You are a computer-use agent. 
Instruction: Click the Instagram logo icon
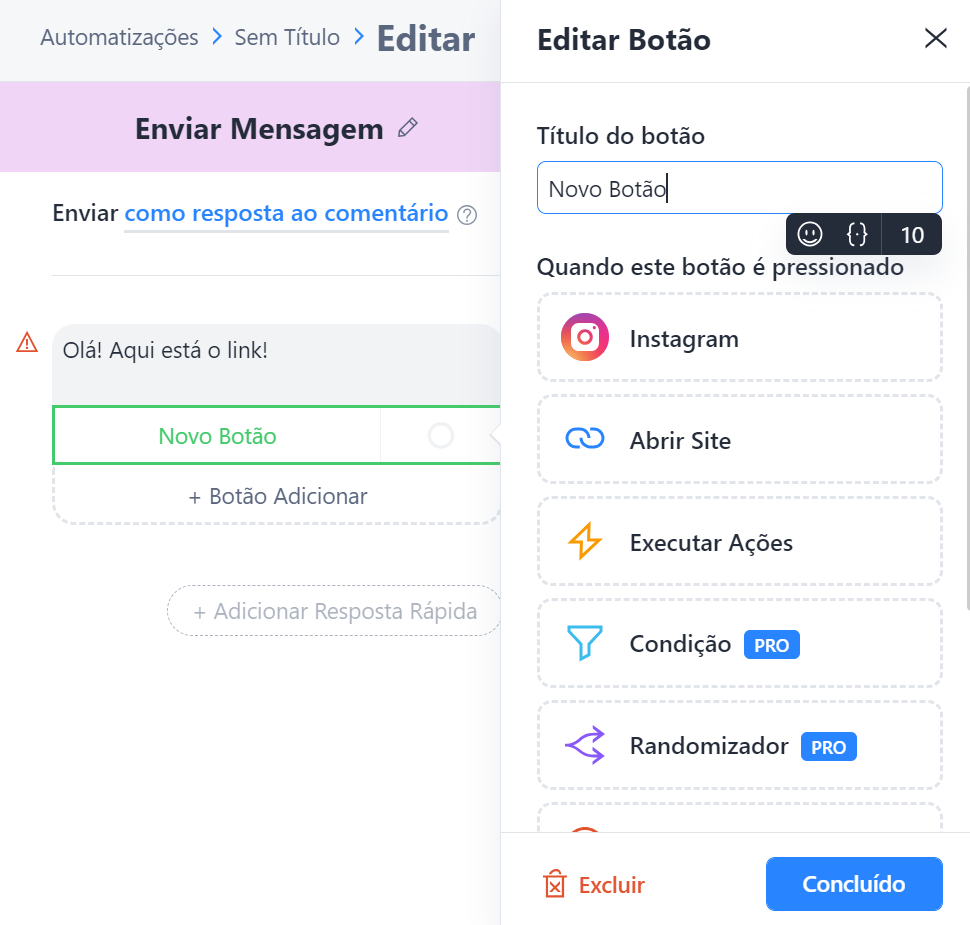pyautogui.click(x=585, y=337)
